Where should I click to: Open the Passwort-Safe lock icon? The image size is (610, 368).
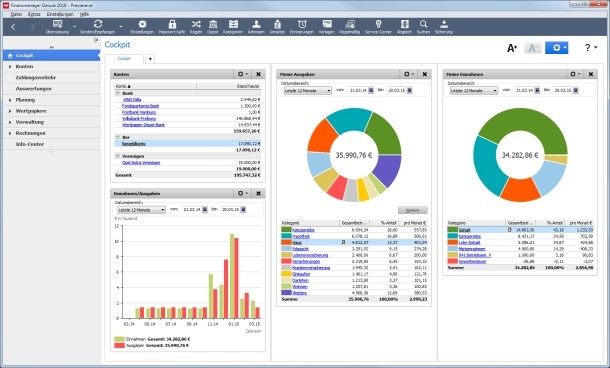[172, 24]
